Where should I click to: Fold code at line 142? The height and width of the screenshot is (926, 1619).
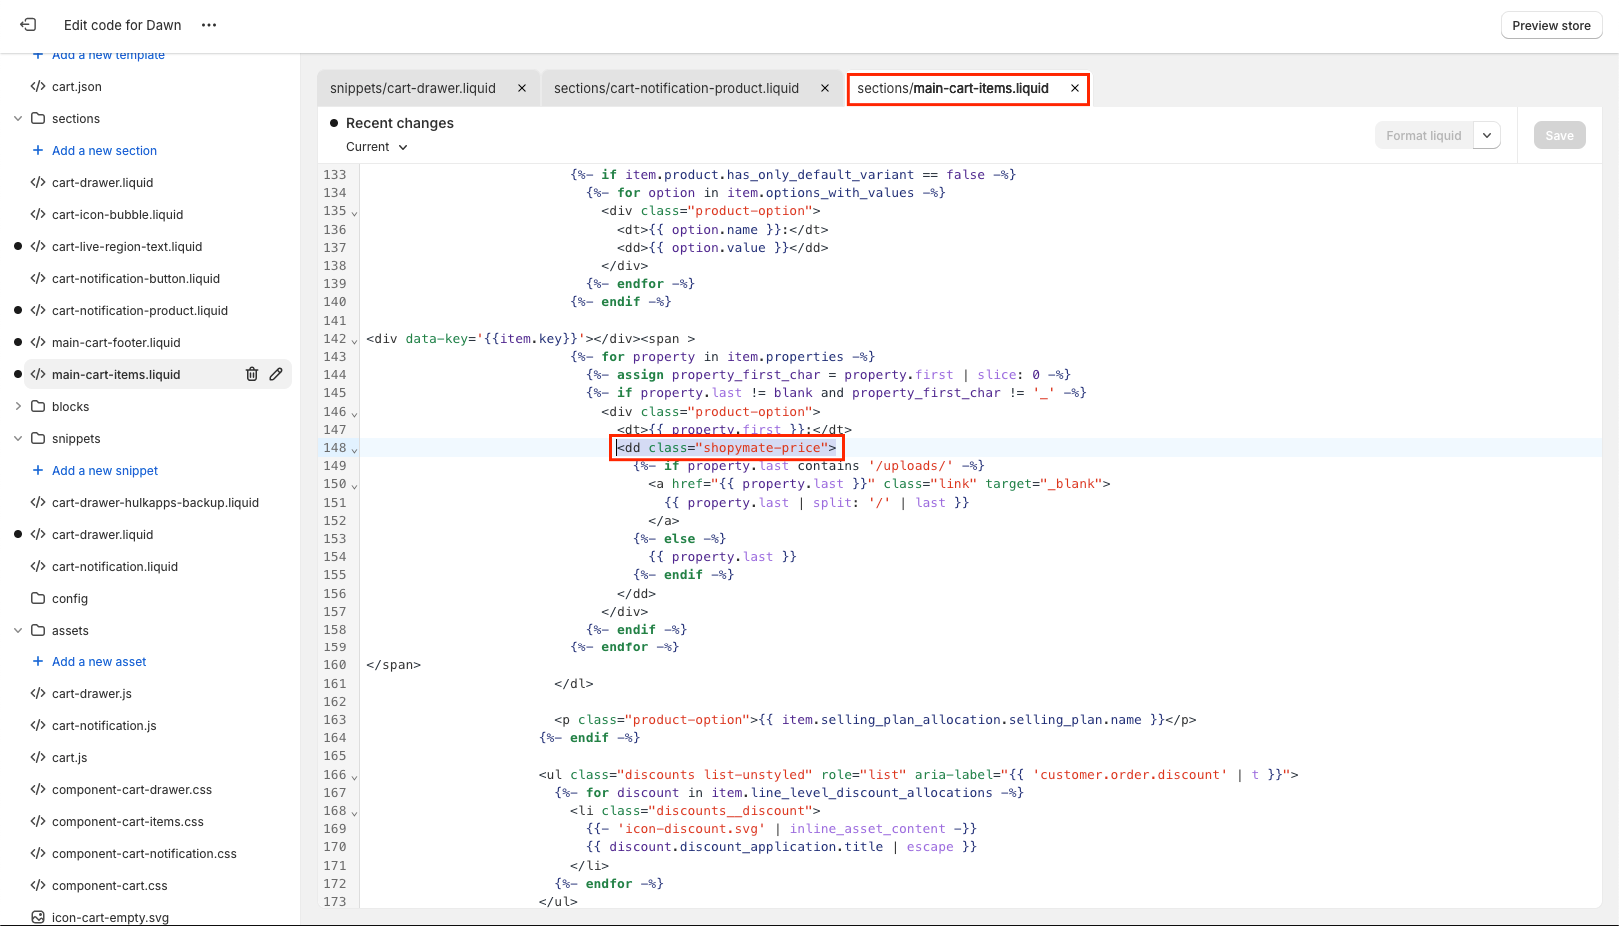[354, 341]
